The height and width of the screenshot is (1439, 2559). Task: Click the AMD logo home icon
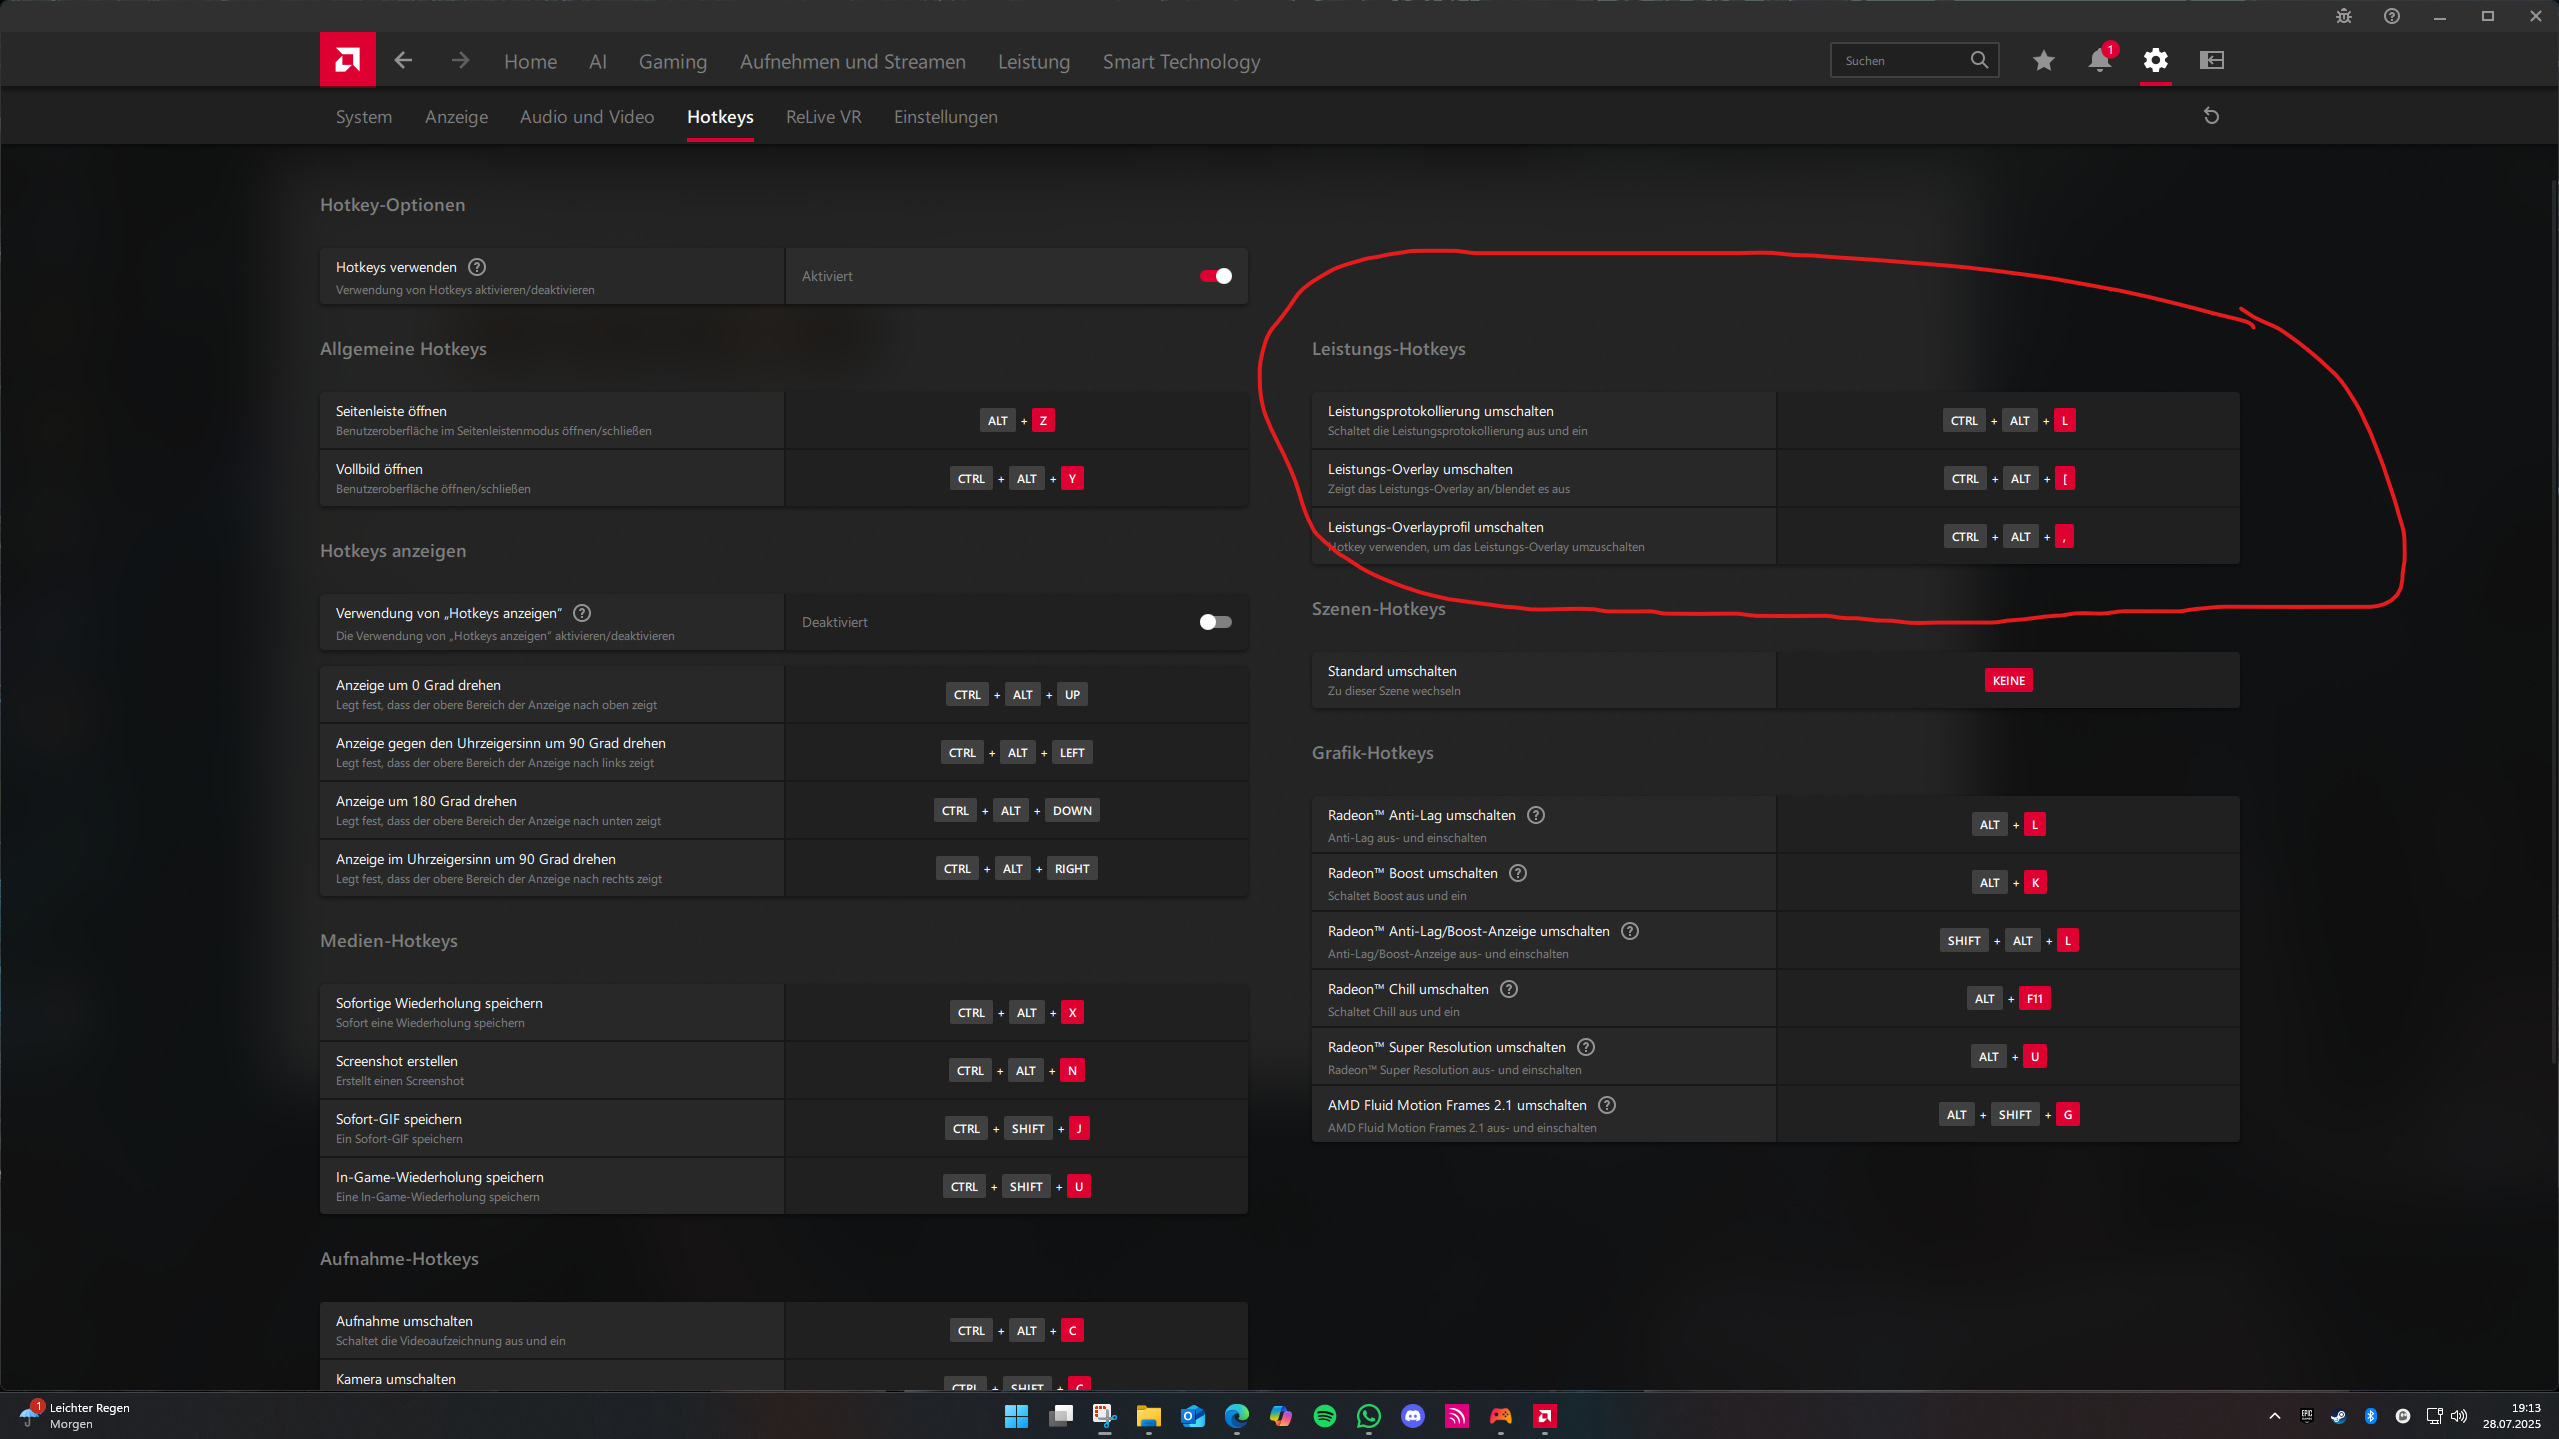point(347,60)
